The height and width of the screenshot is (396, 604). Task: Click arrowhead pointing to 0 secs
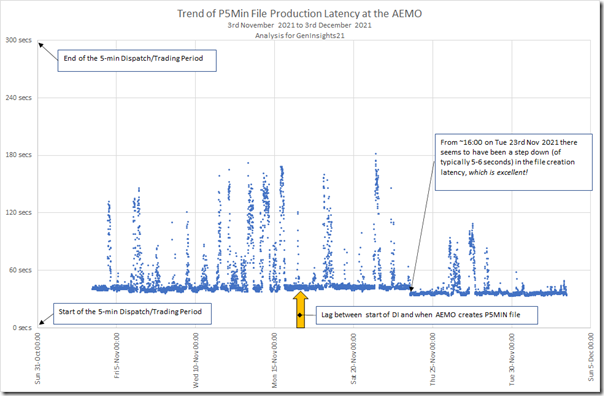tap(41, 322)
